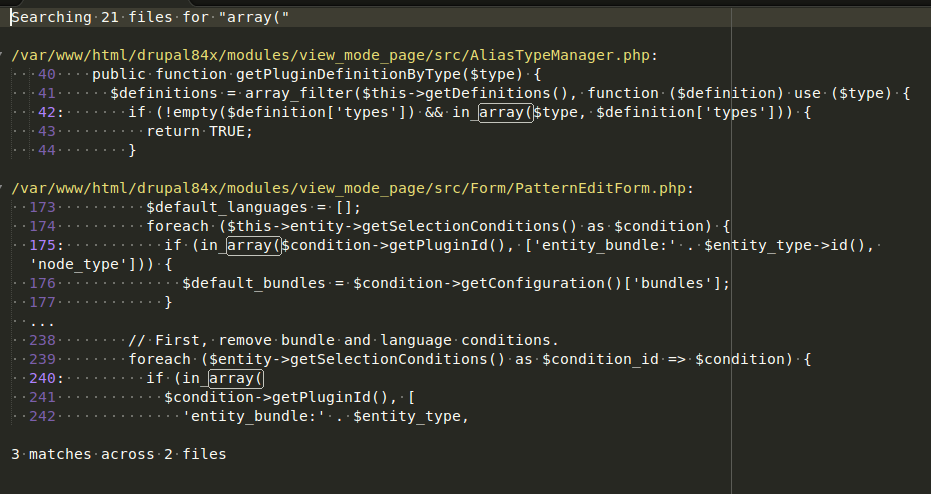Click line number 173 in the results

[43, 207]
